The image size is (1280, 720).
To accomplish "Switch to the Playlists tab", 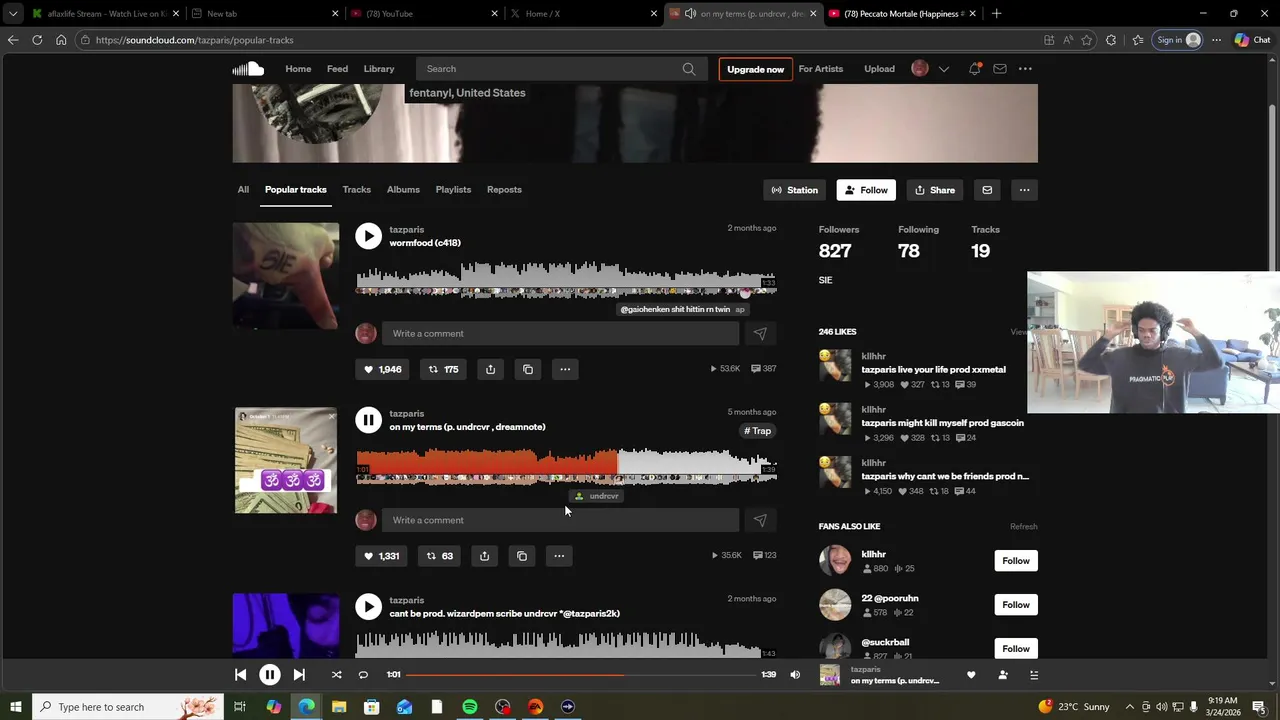I will coord(453,190).
